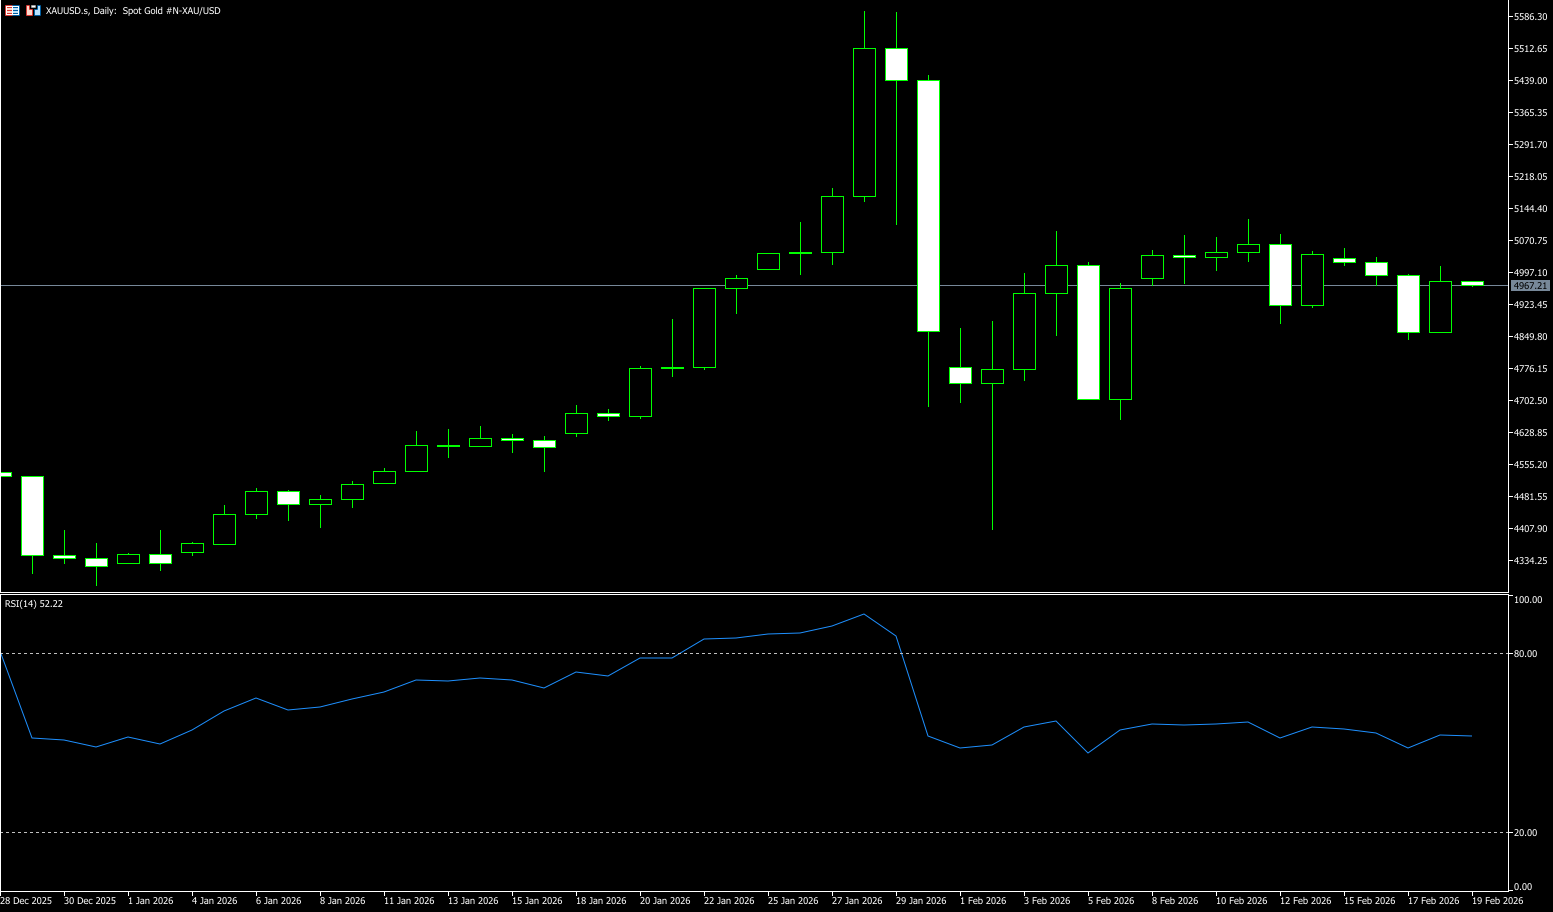1553x912 pixels.
Task: Click the 5586.30 label on price scale
Action: click(x=1530, y=17)
